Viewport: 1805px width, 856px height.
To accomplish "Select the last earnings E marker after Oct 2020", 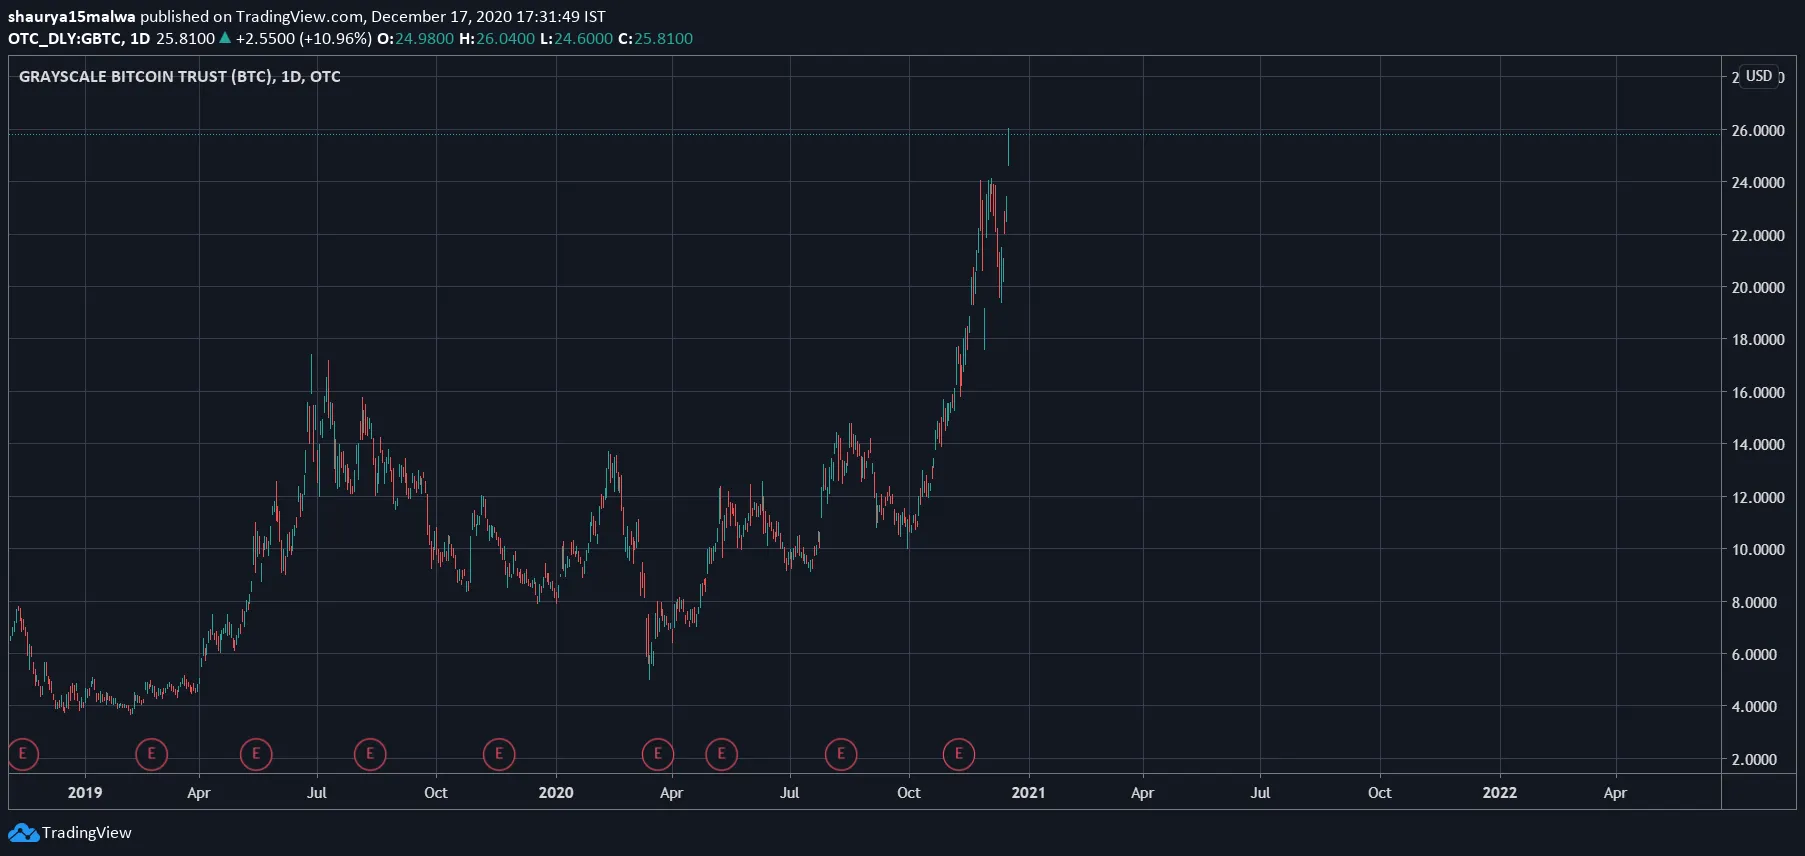I will tap(958, 754).
